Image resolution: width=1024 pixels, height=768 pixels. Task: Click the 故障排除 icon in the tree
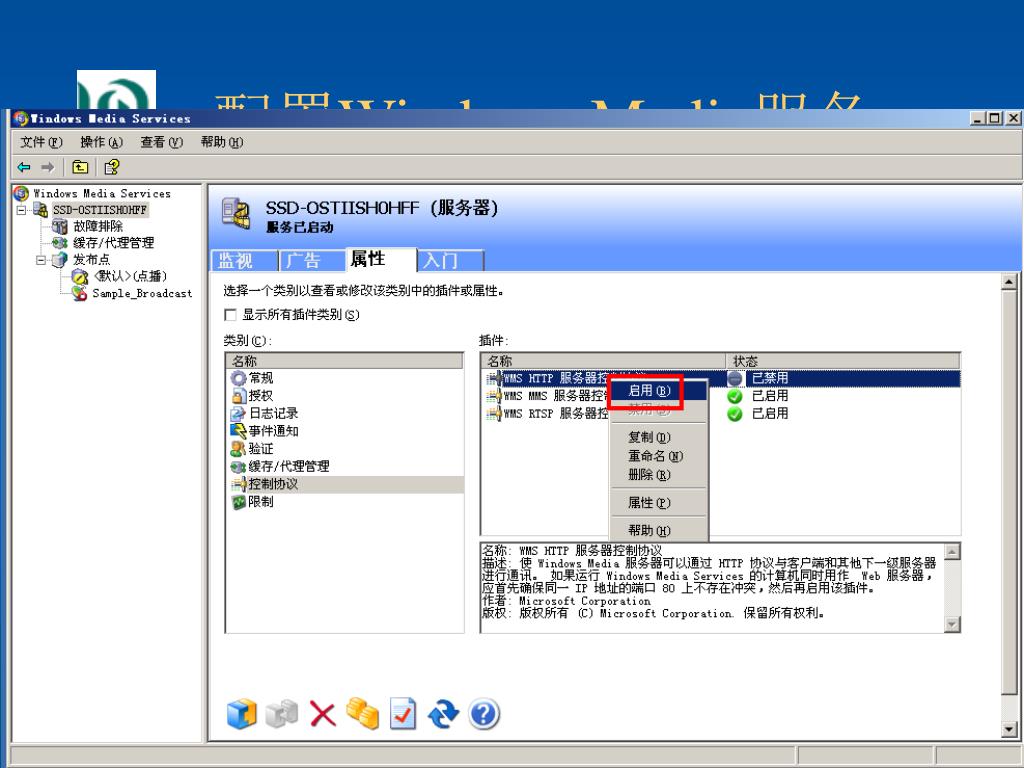[59, 226]
